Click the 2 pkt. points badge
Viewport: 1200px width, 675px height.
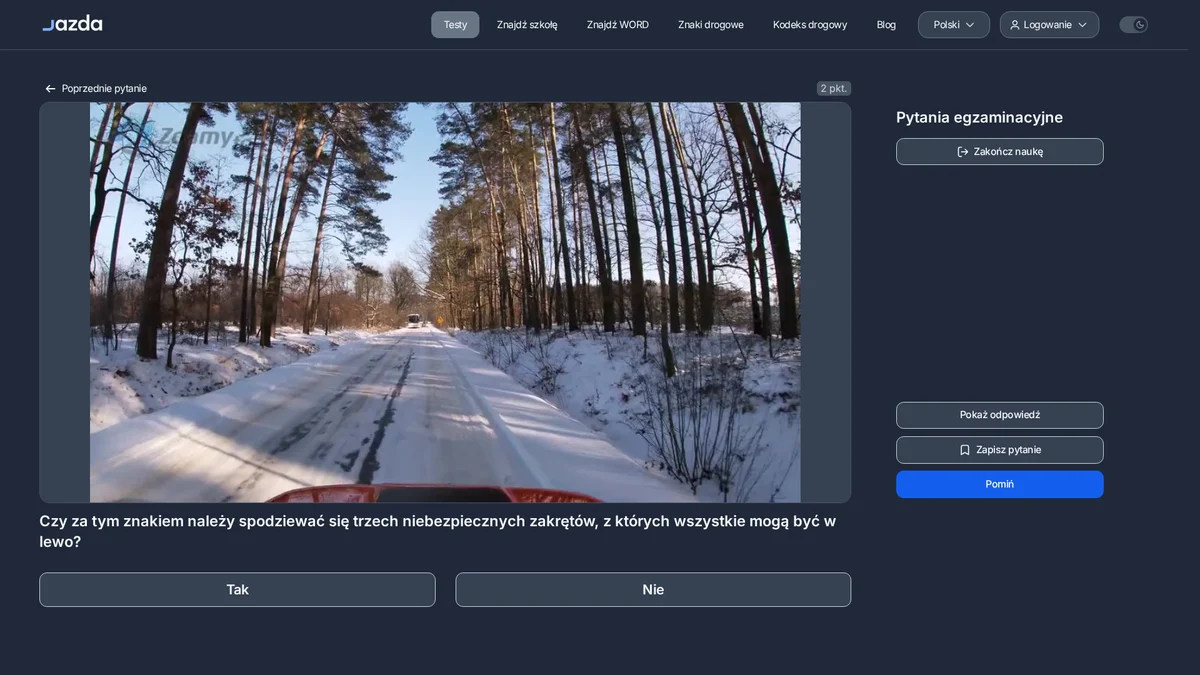click(834, 89)
